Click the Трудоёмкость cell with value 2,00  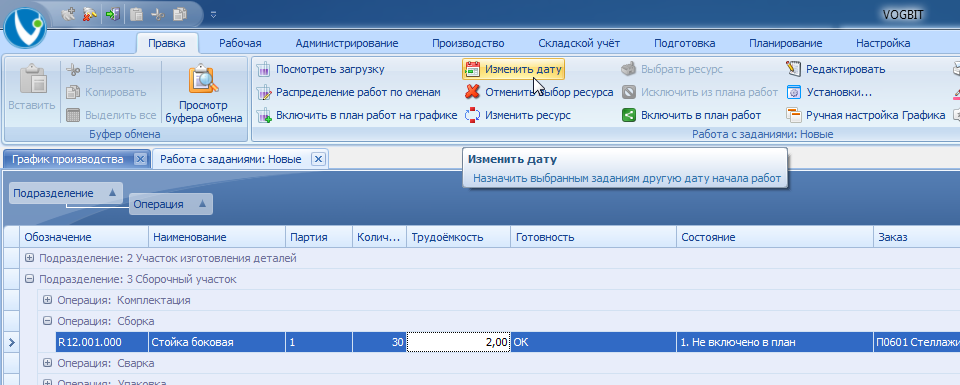pos(459,342)
